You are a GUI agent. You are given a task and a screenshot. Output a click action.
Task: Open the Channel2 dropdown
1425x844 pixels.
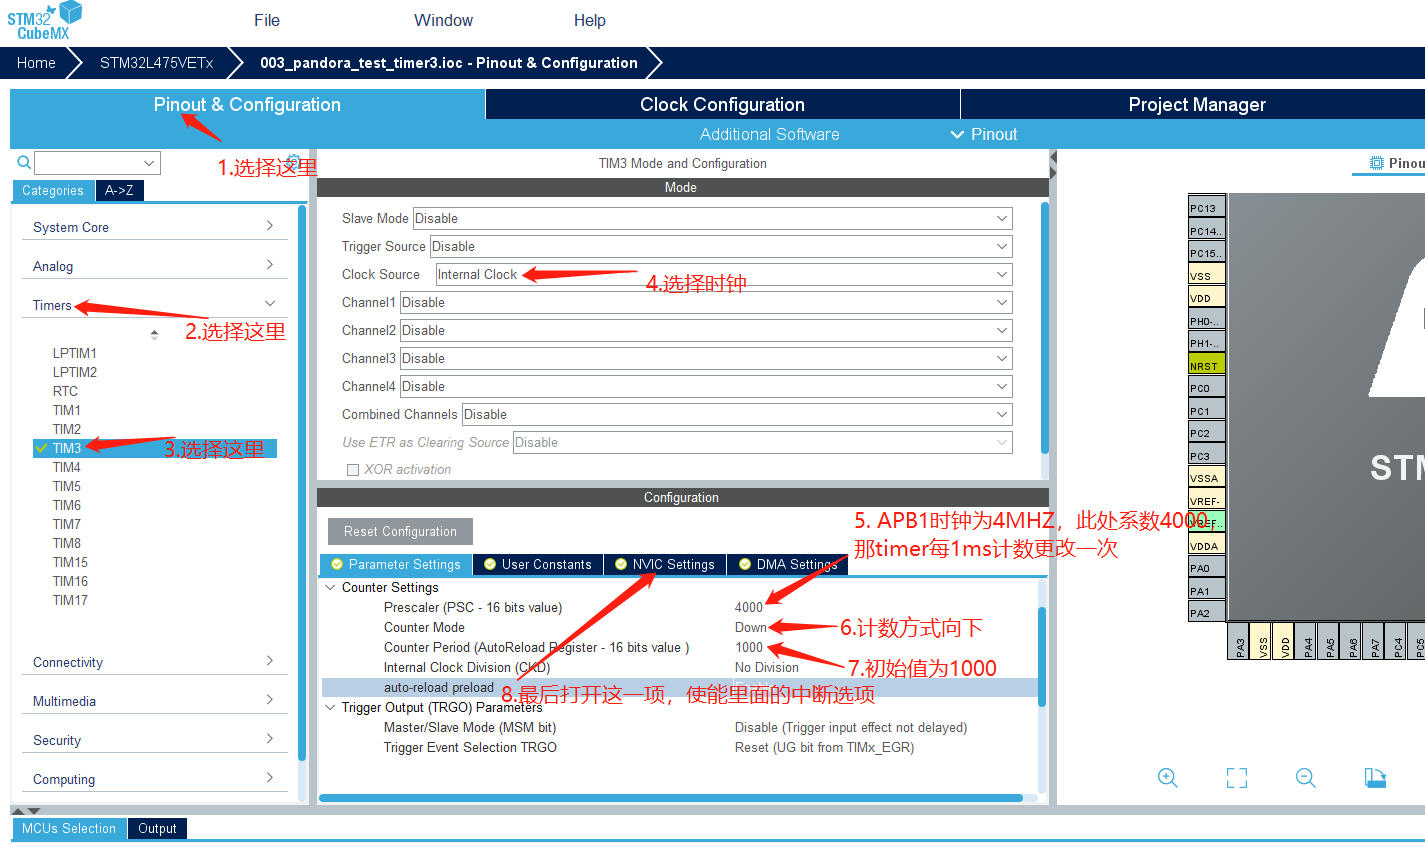(706, 331)
